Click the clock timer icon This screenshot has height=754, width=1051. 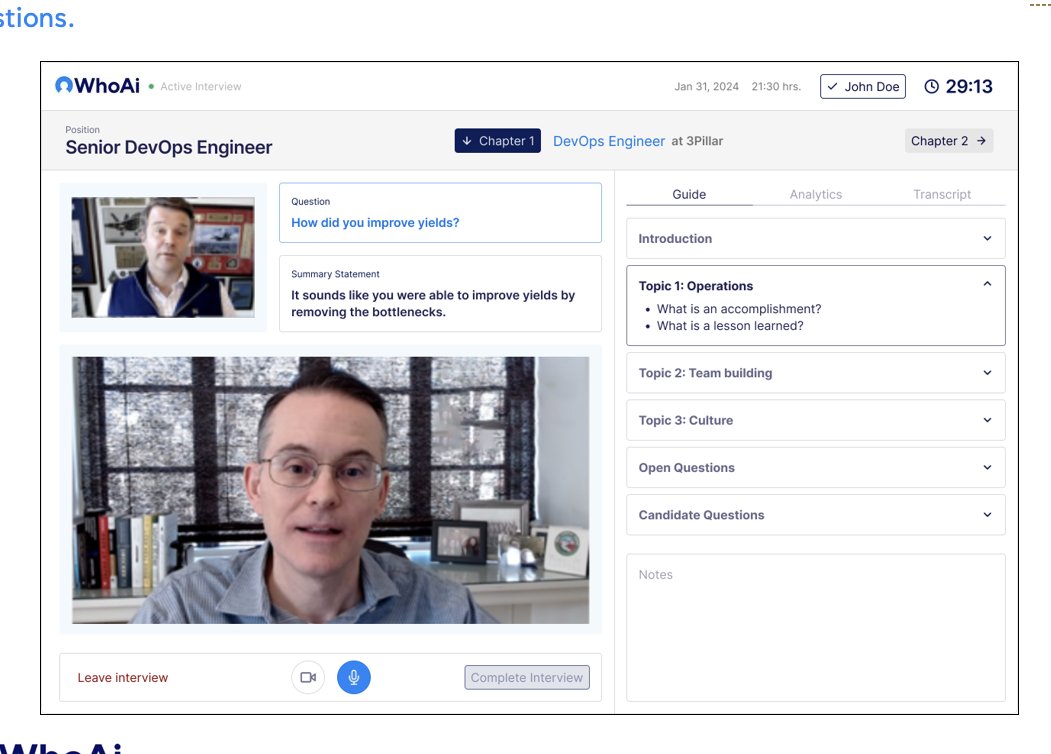[x=932, y=87]
